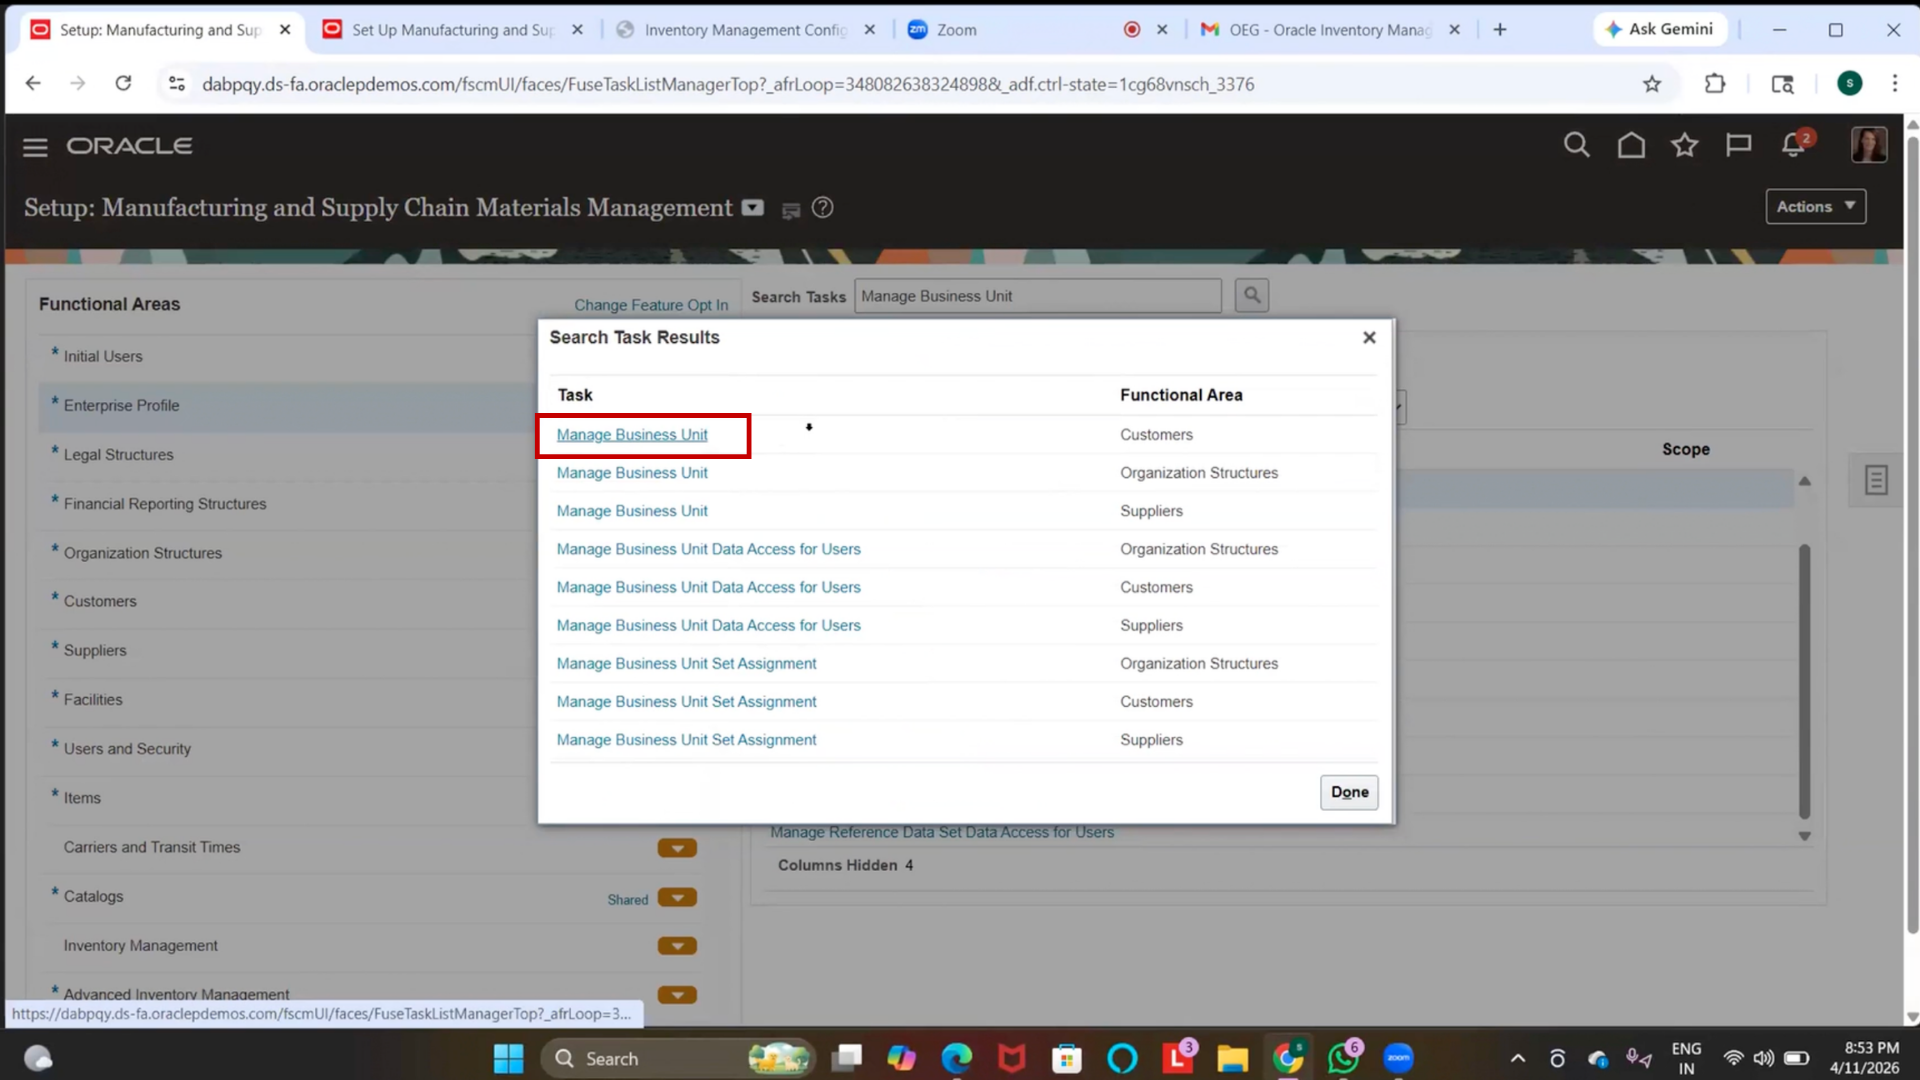The height and width of the screenshot is (1080, 1920).
Task: Open Favorites star in Oracle header
Action: pos(1685,146)
